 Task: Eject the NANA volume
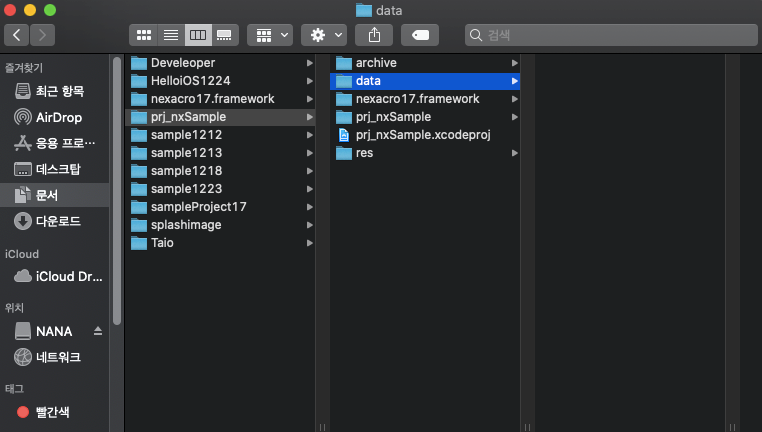coord(98,331)
